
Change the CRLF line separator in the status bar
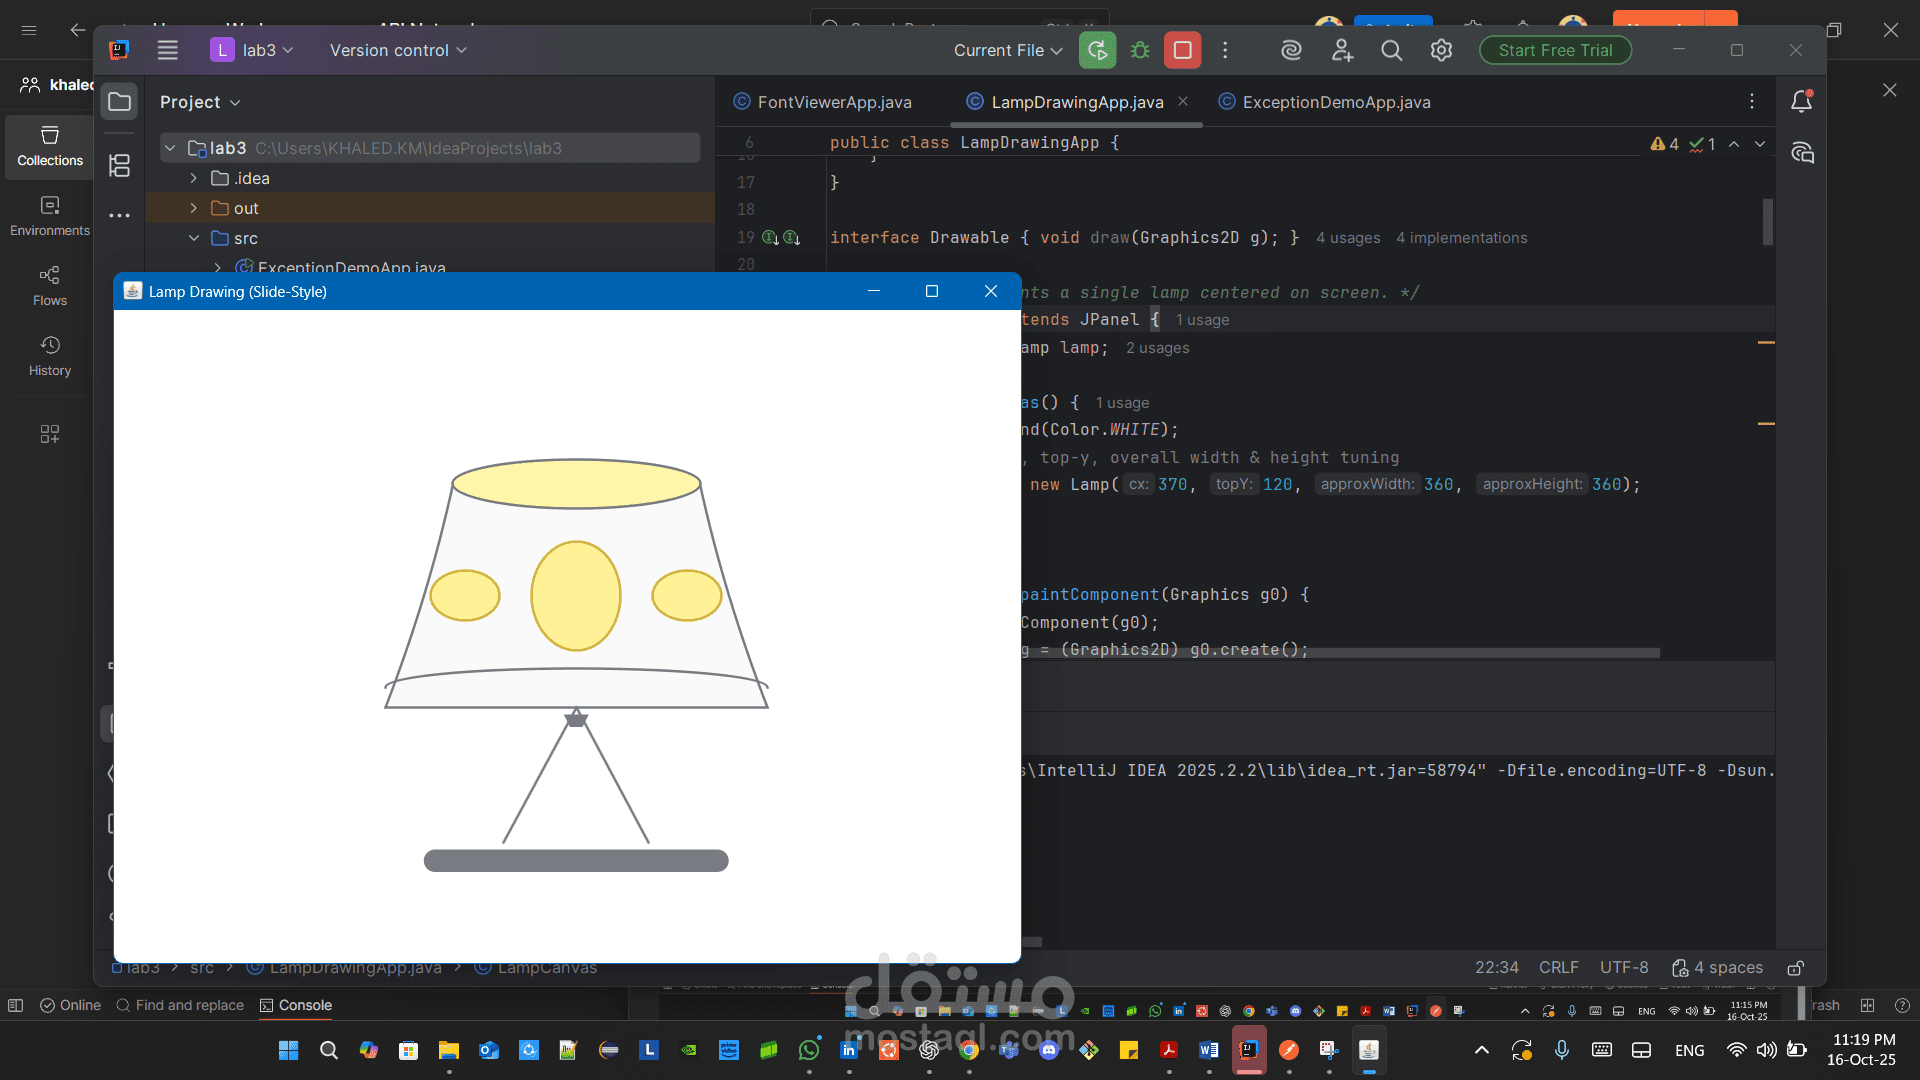tap(1558, 968)
